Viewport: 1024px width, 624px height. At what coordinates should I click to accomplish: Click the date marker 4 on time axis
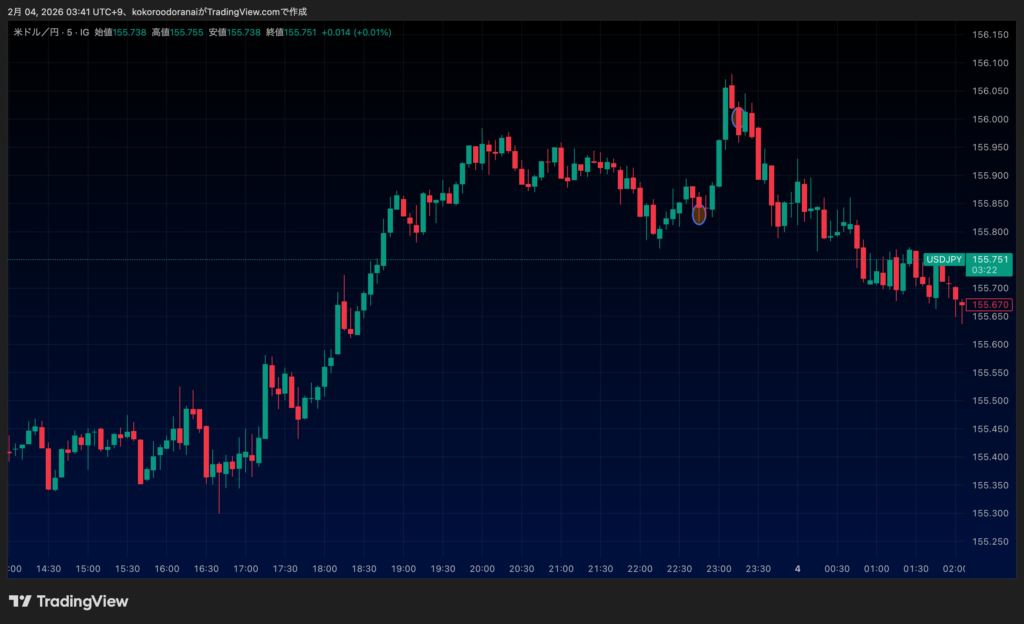click(x=797, y=568)
